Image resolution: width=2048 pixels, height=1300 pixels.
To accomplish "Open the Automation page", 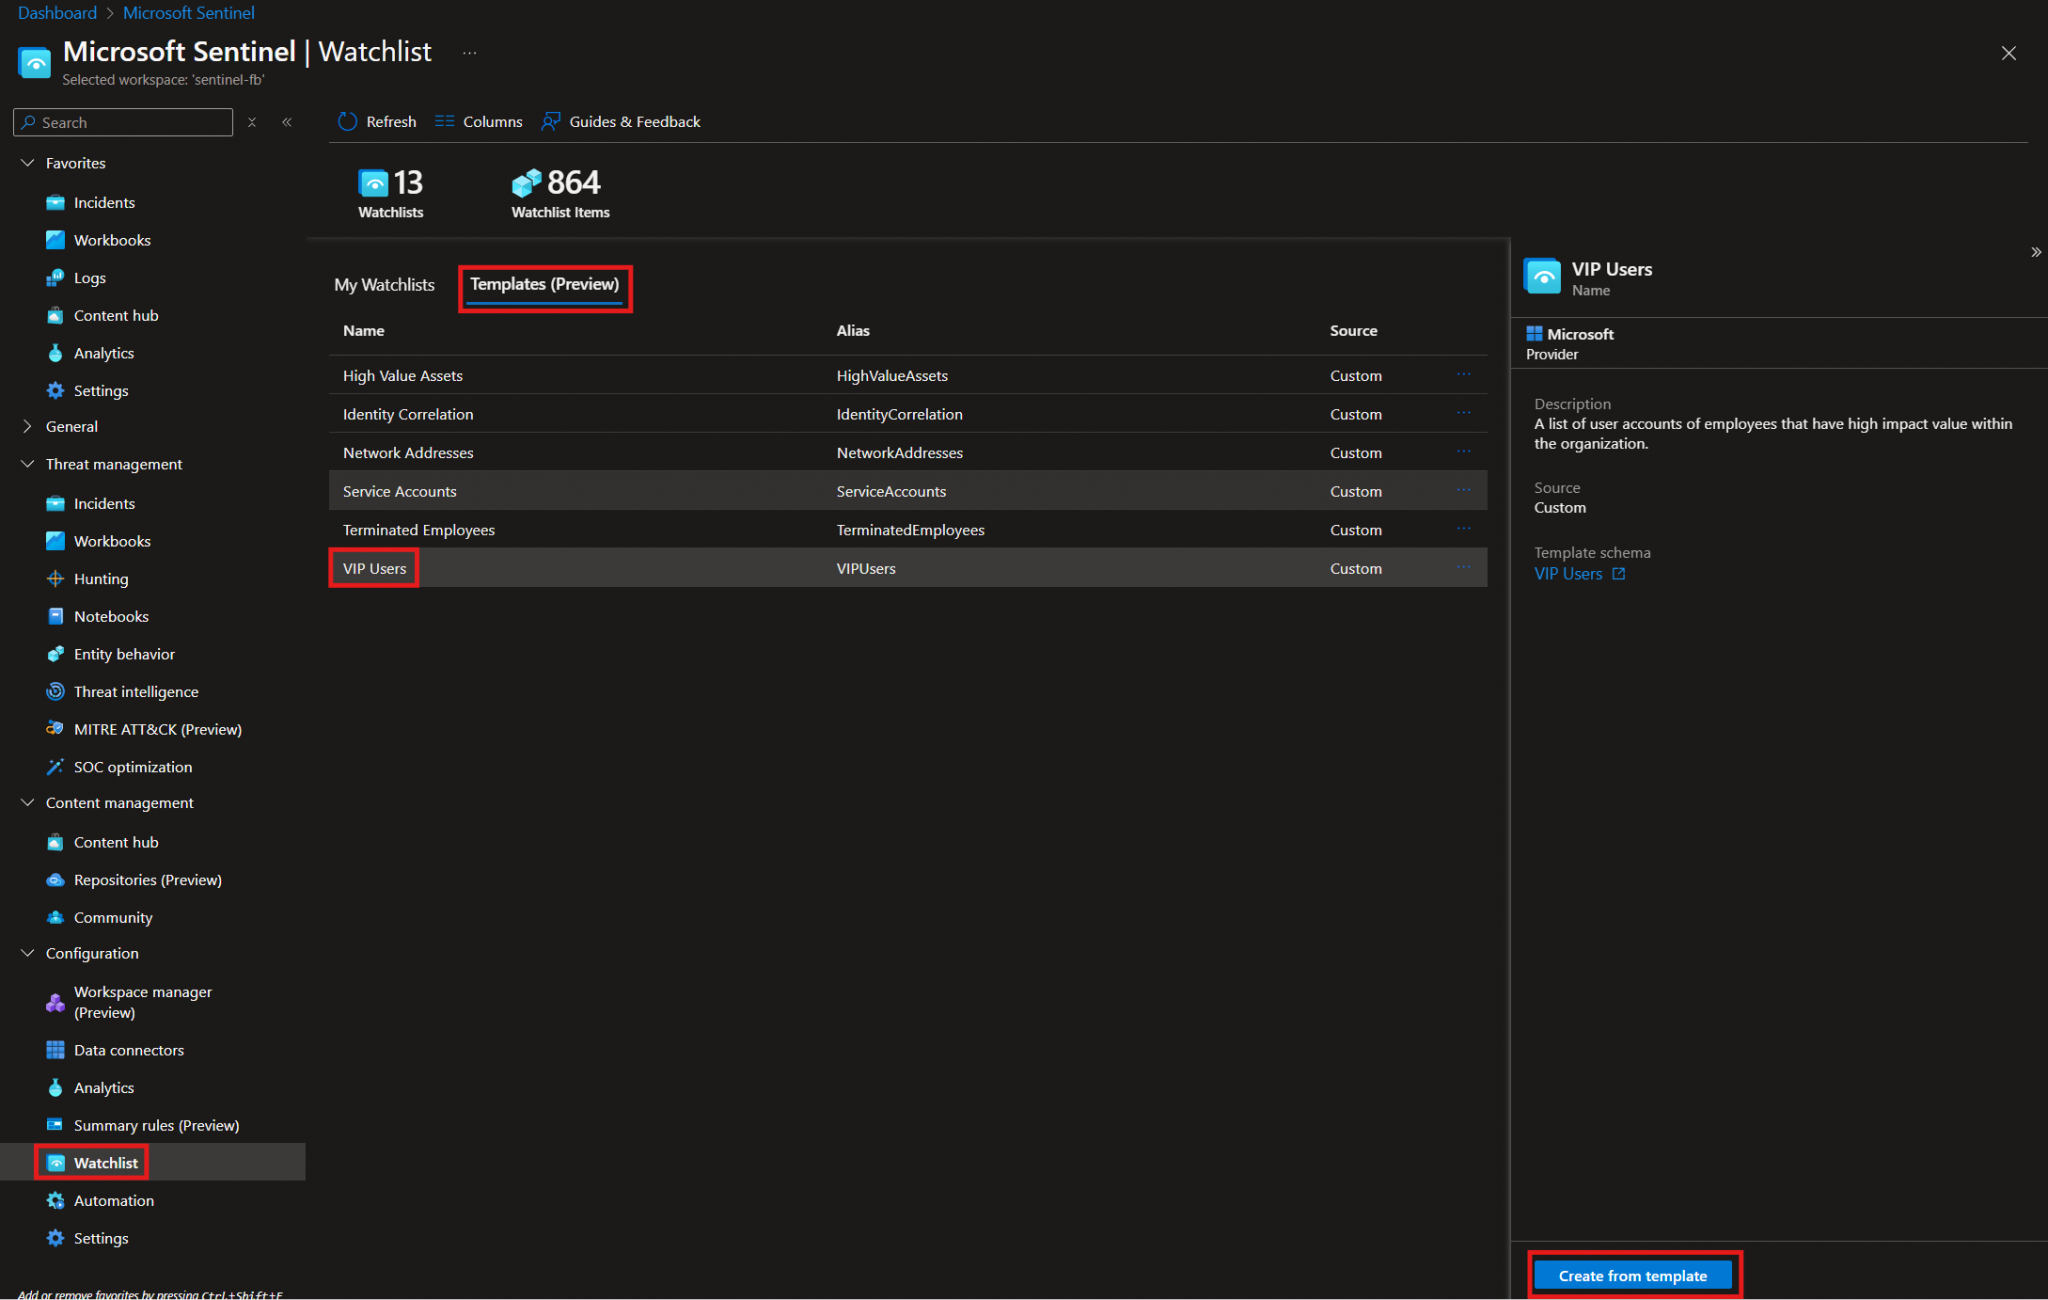I will click(x=113, y=1200).
